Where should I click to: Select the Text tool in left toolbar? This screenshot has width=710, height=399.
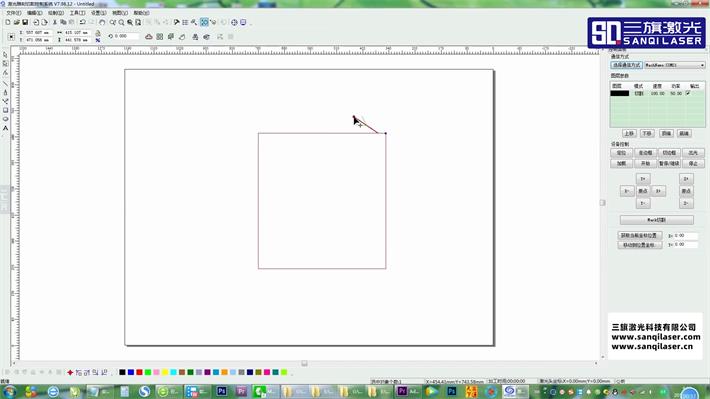point(5,128)
